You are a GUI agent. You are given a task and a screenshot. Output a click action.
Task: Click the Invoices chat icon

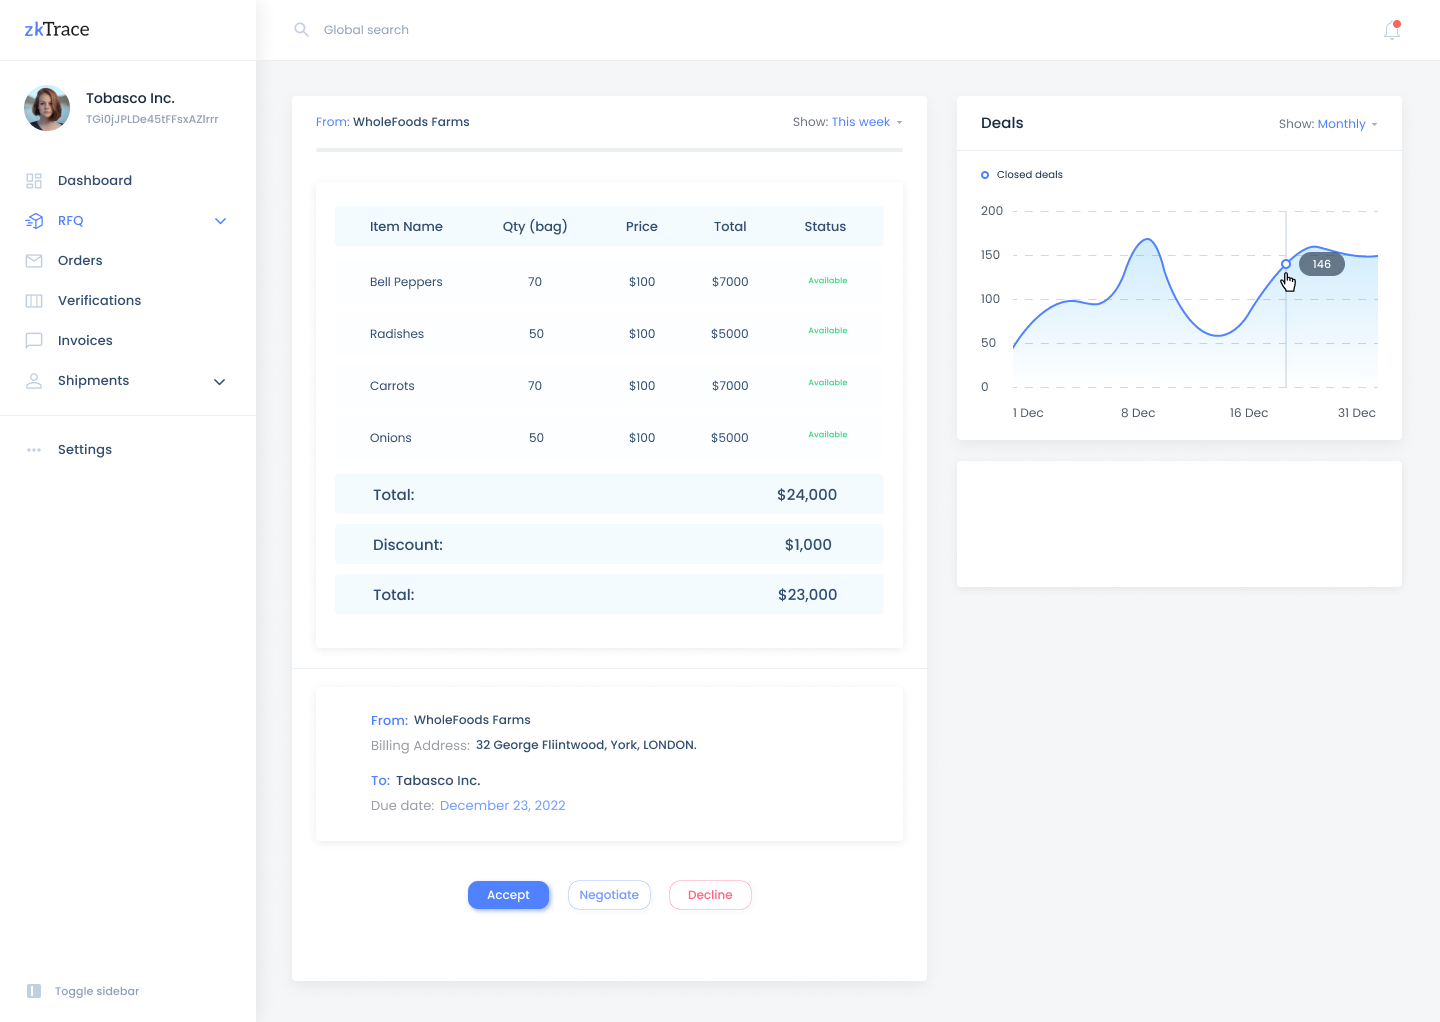[x=34, y=340]
